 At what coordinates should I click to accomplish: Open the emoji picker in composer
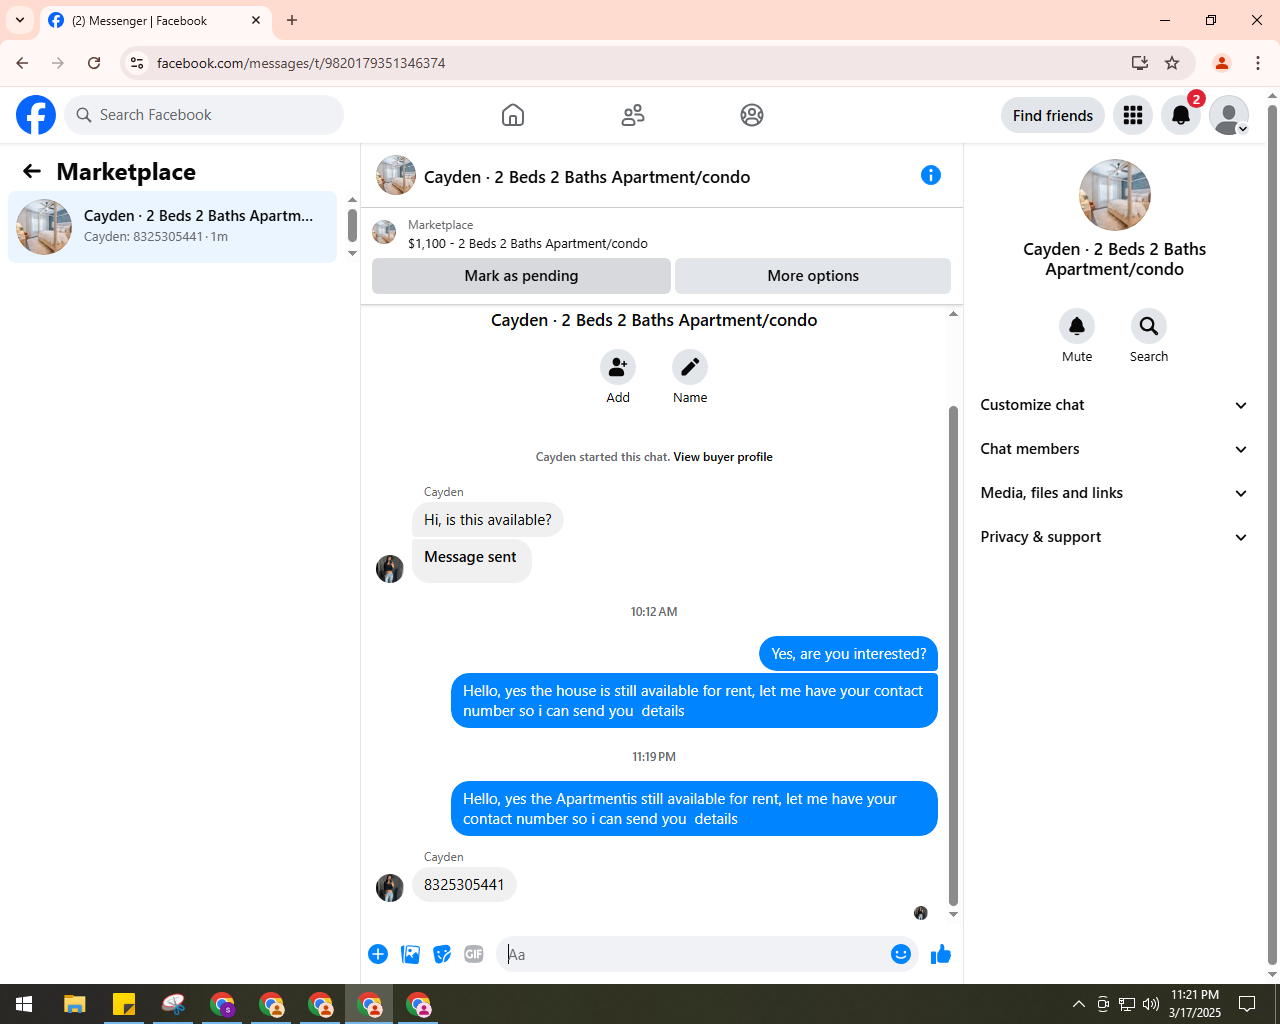pyautogui.click(x=901, y=954)
